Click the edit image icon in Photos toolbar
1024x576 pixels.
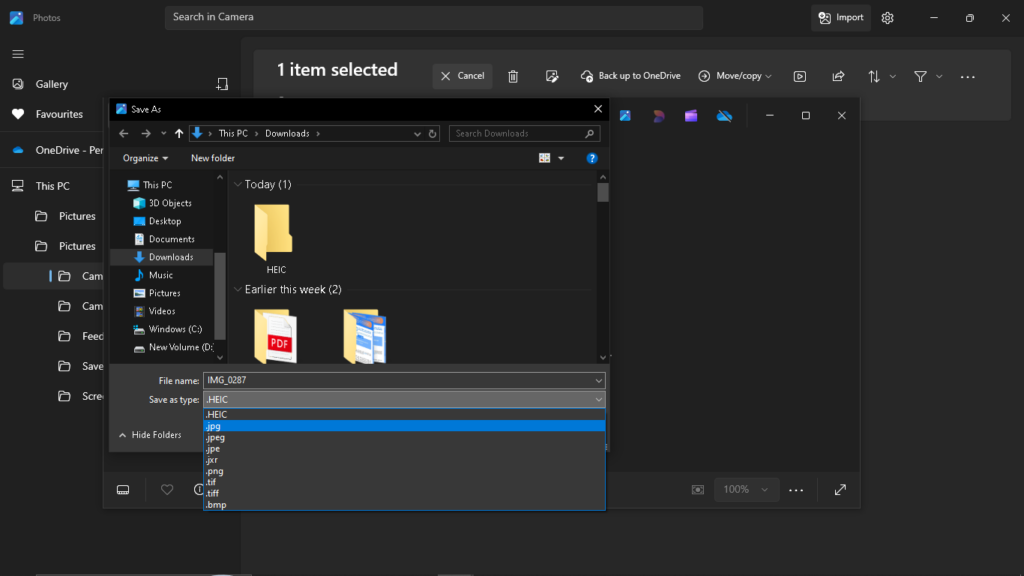(x=551, y=76)
